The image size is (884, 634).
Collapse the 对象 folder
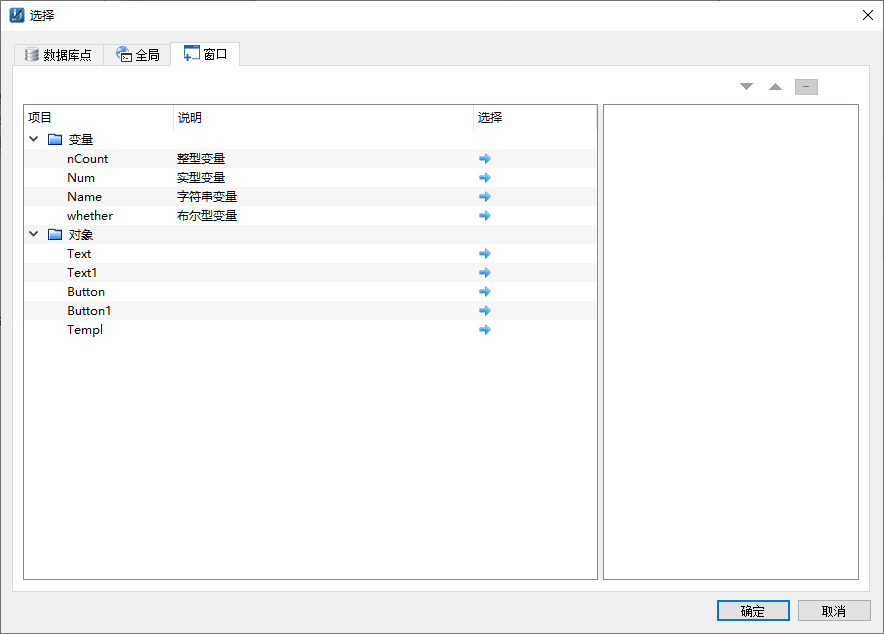click(34, 234)
